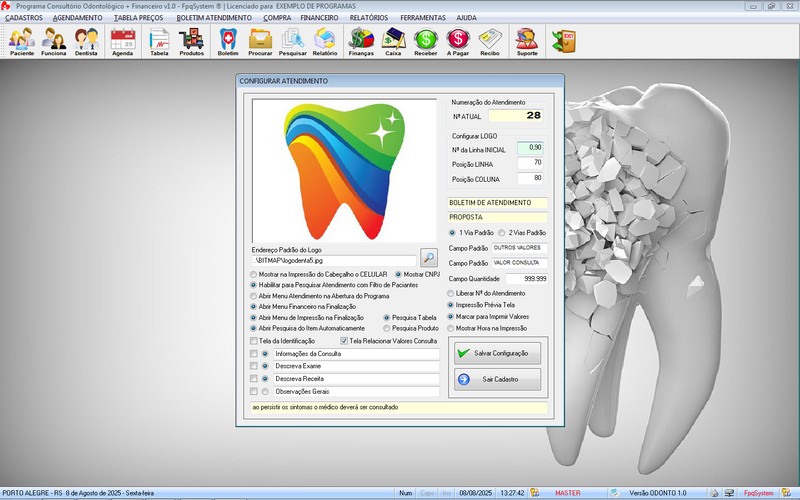This screenshot has height=500, width=800.
Task: Open the RELATÓRIOS menu
Action: [x=369, y=18]
